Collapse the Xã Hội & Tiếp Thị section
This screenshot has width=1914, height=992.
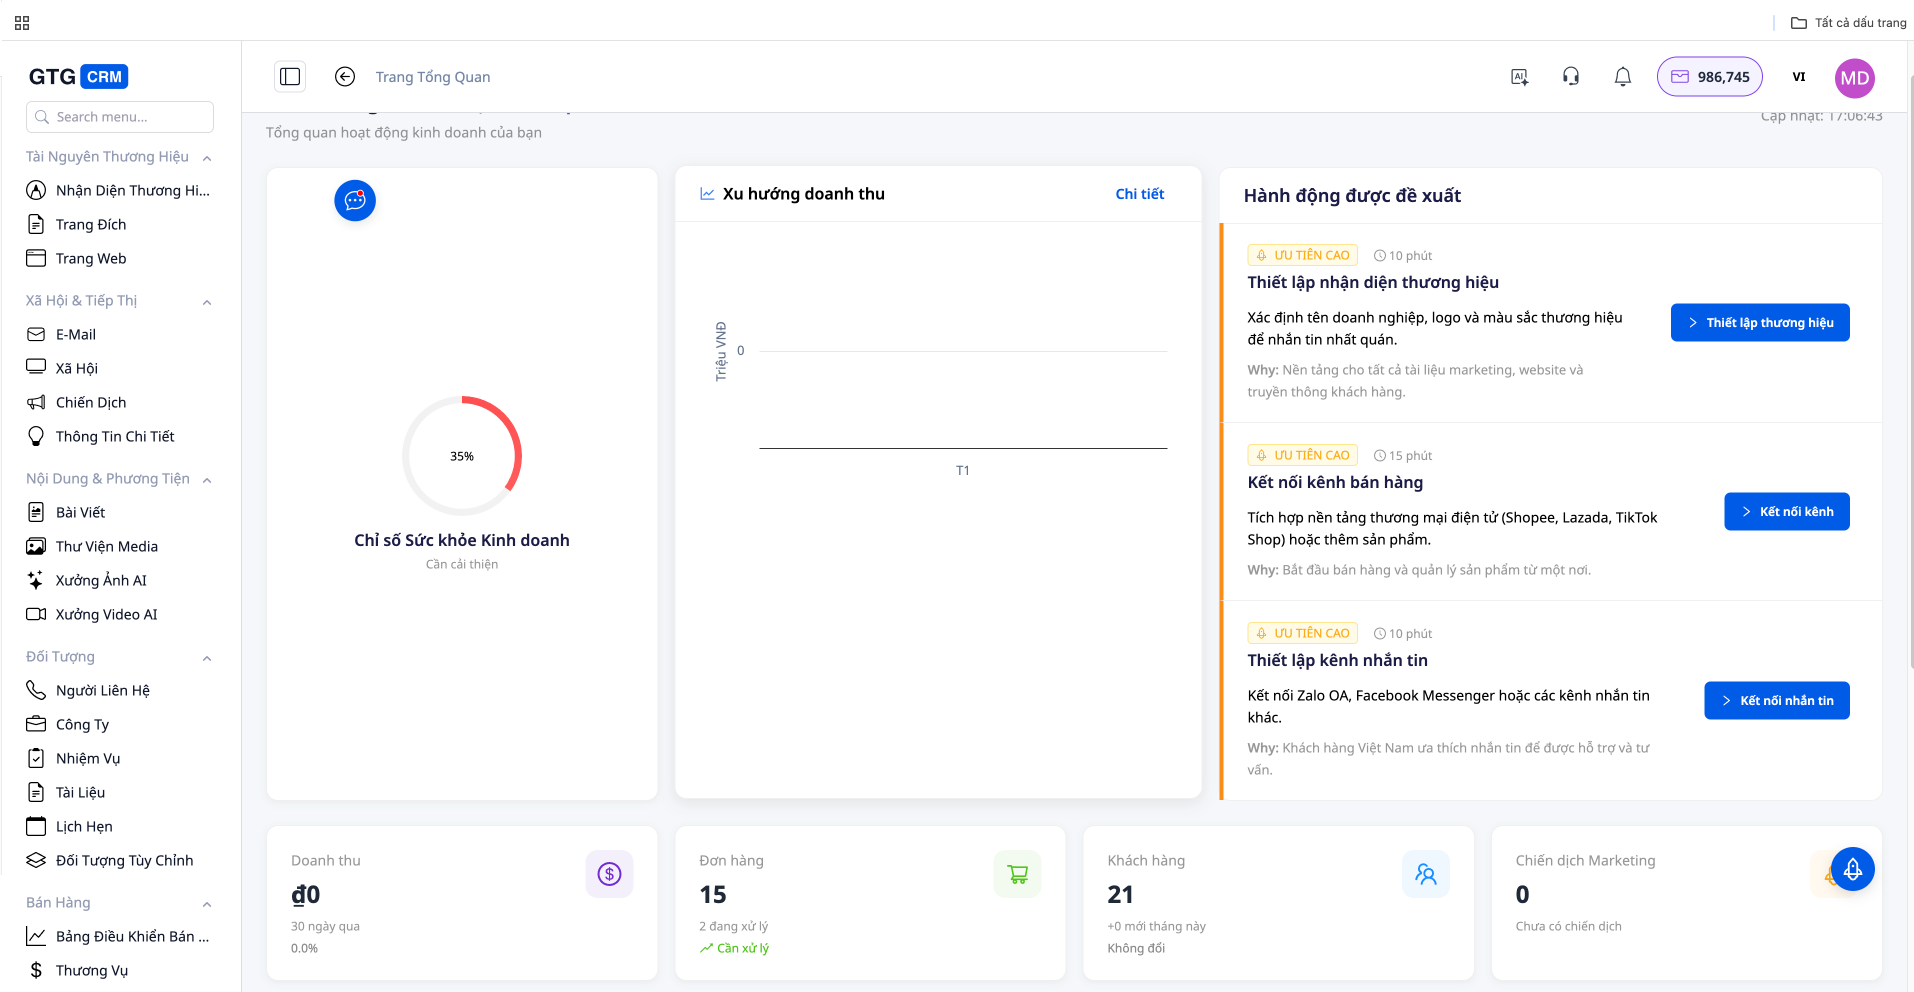[207, 302]
